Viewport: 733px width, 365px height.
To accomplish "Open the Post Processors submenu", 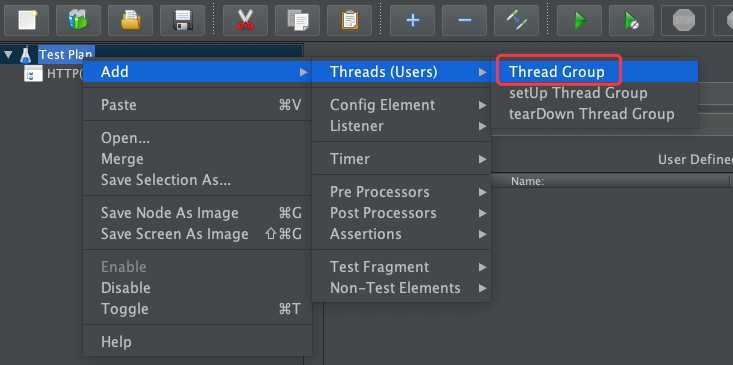I will [401, 213].
